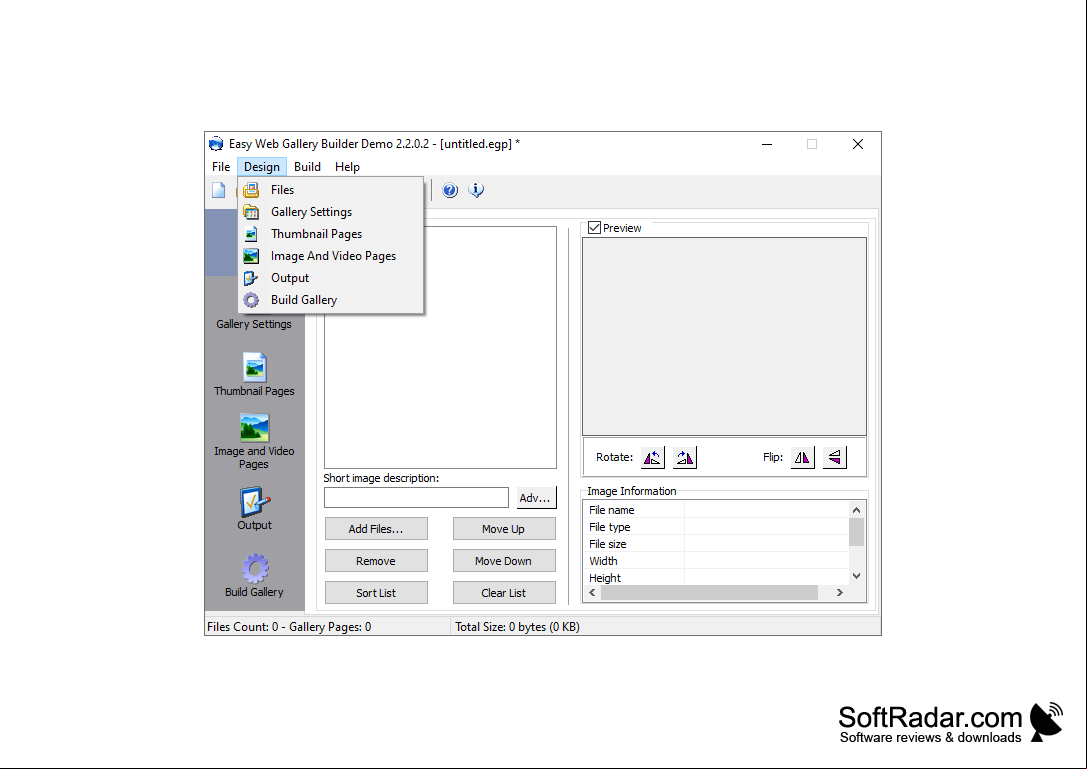Rotate the image clockwise

click(685, 458)
